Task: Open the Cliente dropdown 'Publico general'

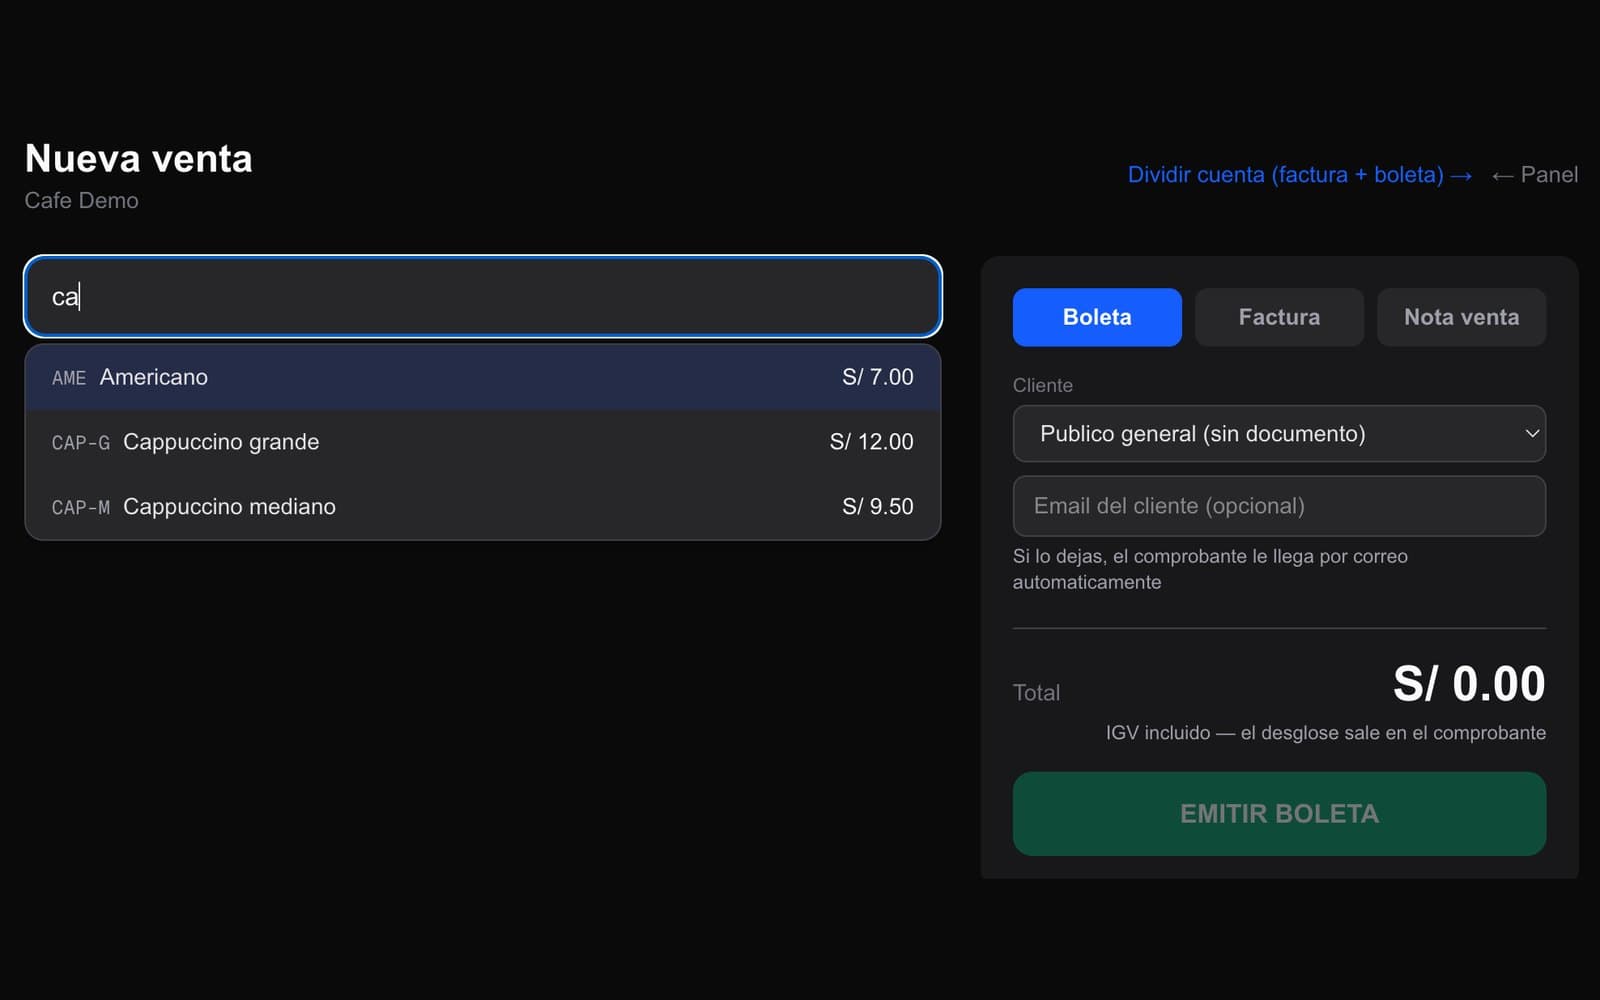Action: [x=1279, y=433]
